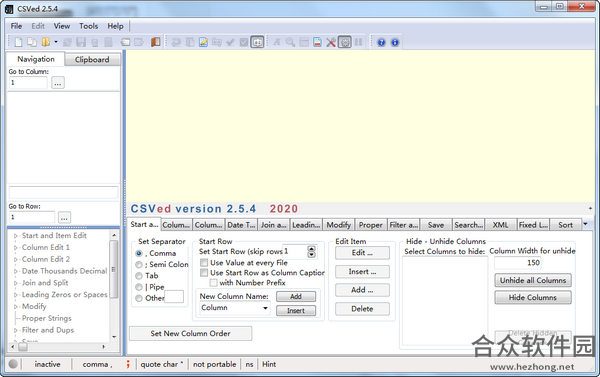This screenshot has height=377, width=600.
Task: Select Tab separator option
Action: pos(139,276)
